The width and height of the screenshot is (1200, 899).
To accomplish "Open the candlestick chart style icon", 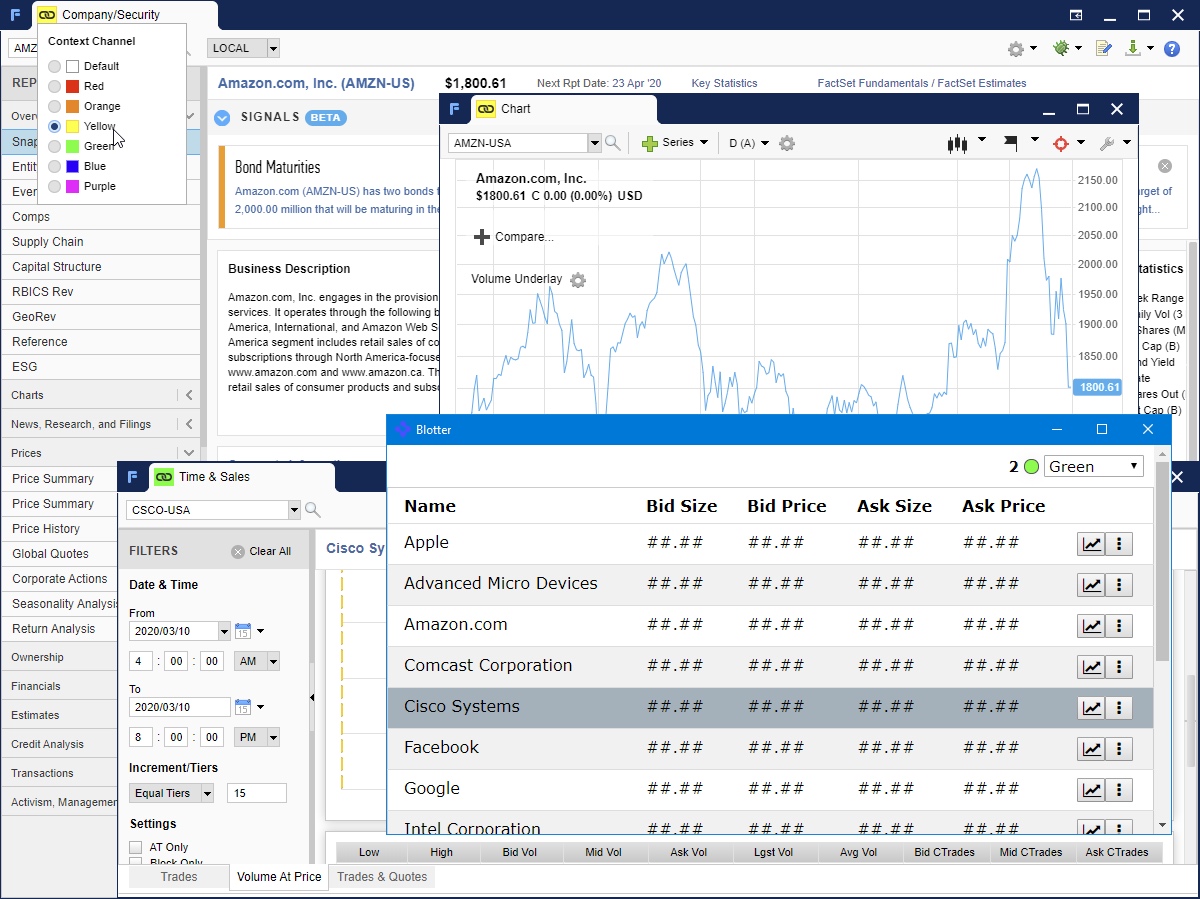I will tap(957, 143).
